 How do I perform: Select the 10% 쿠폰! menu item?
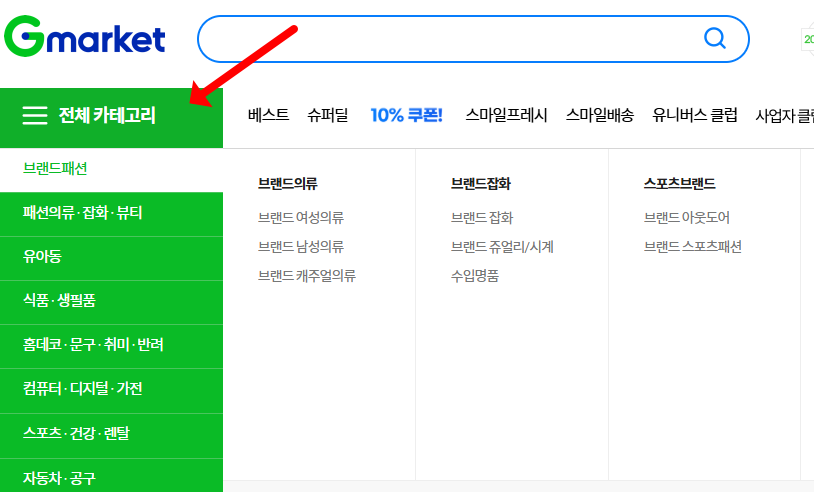tap(406, 115)
